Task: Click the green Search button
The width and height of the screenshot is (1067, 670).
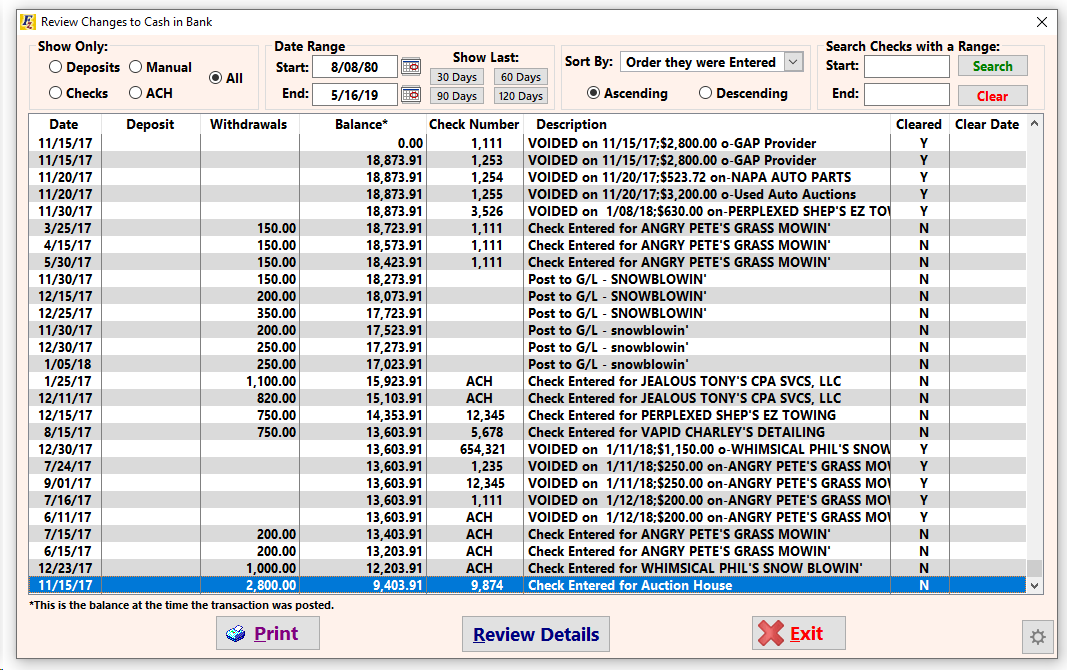Action: click(x=992, y=66)
